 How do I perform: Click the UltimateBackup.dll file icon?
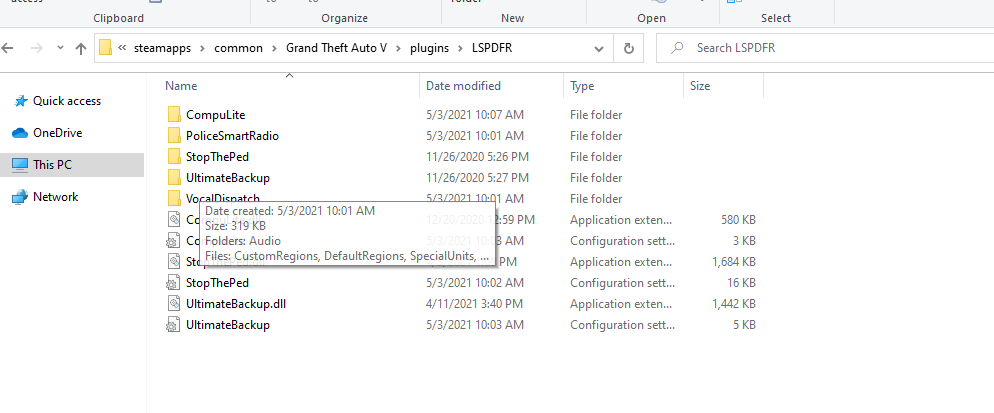pos(174,304)
